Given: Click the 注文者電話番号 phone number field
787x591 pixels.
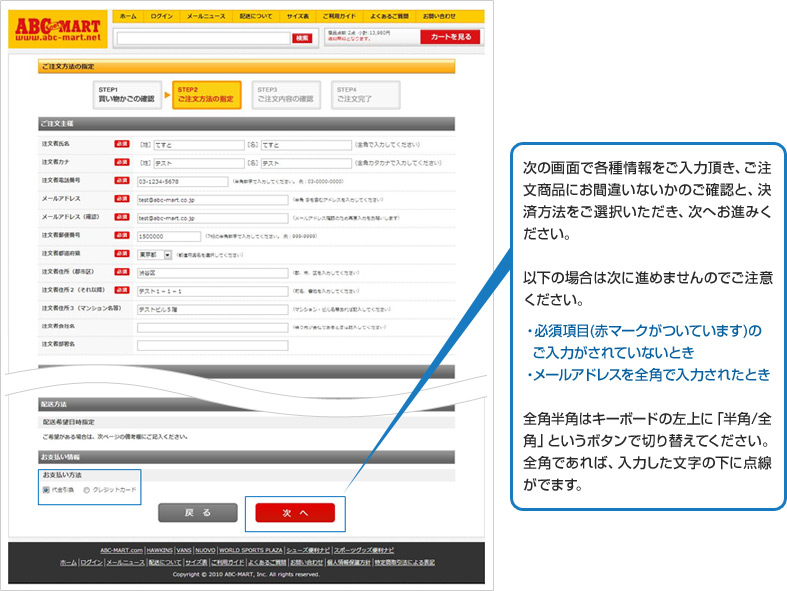Looking at the screenshot, I should click(183, 181).
